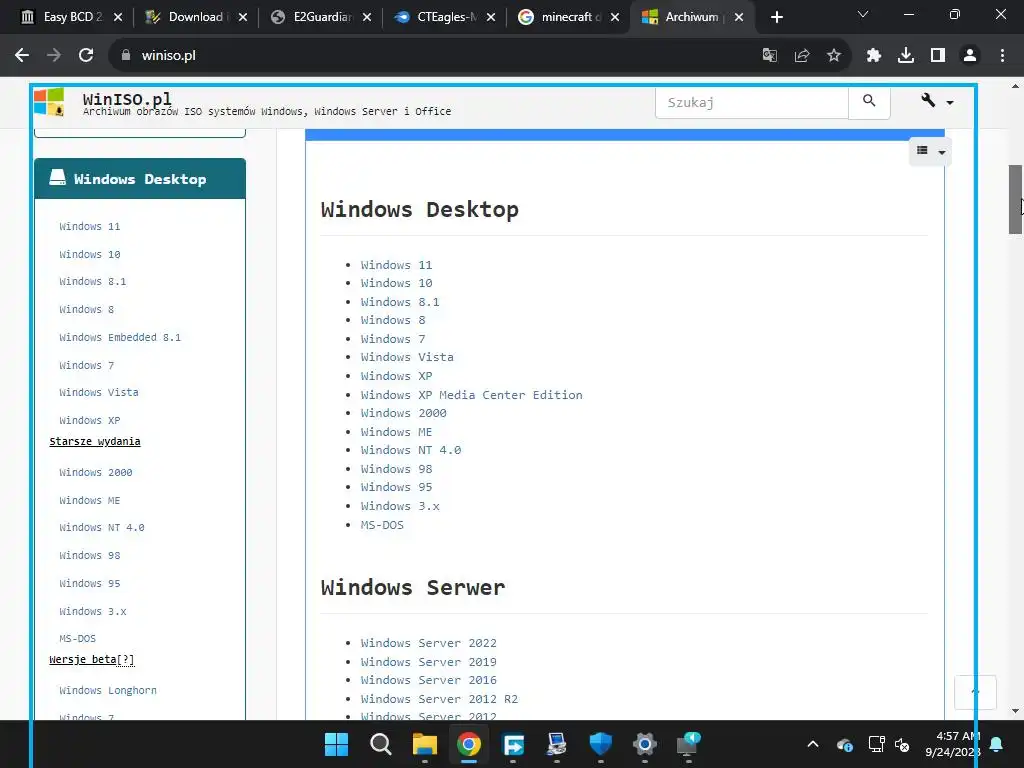Open Settings gear in the taskbar

click(x=644, y=744)
